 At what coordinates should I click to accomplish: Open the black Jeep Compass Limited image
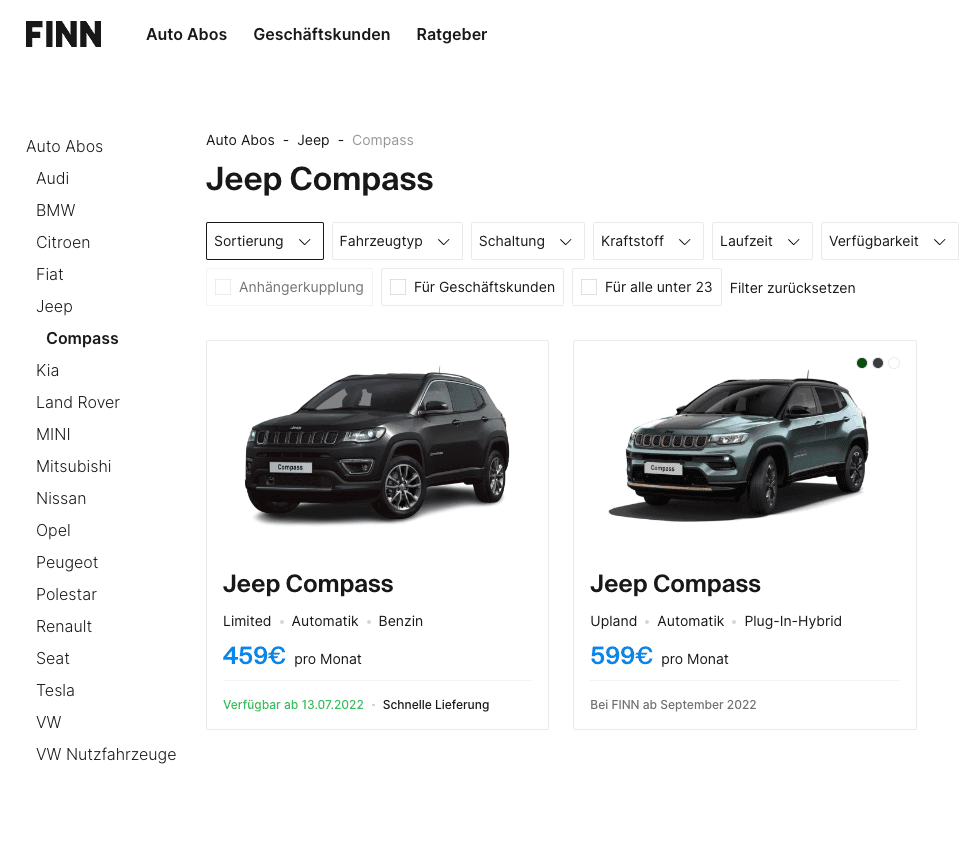coord(377,446)
